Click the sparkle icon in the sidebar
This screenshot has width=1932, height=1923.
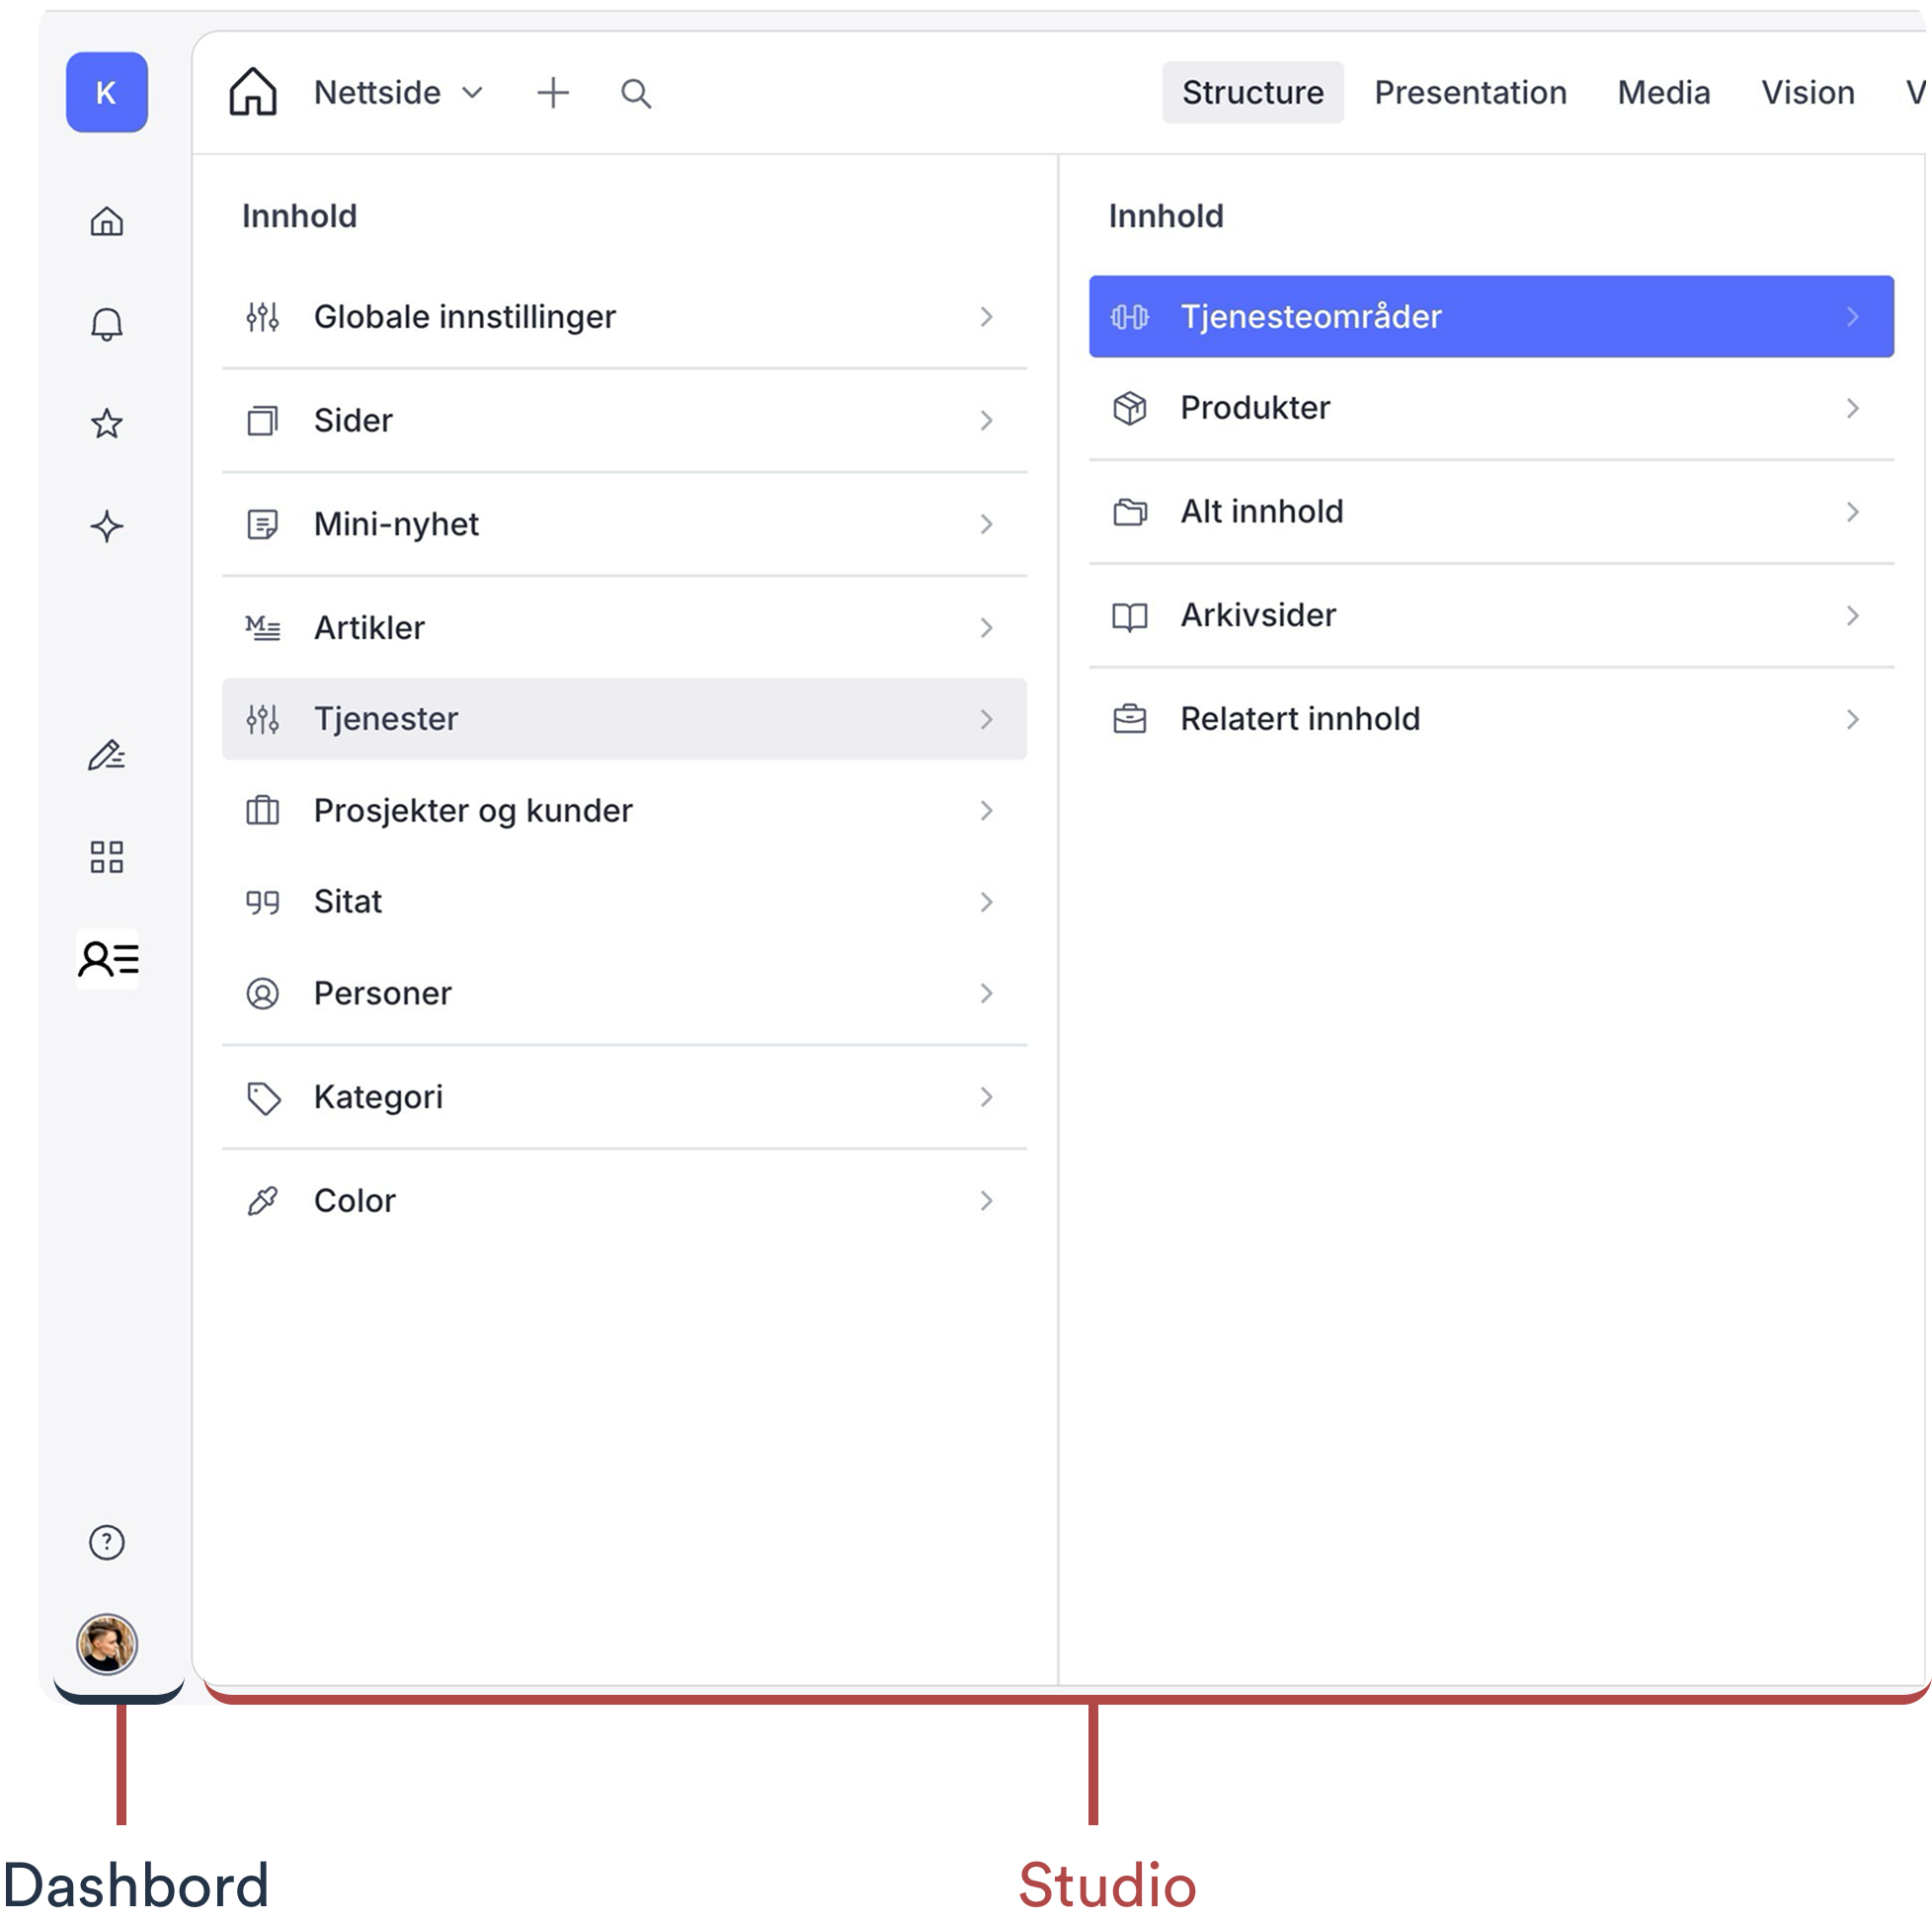point(107,526)
